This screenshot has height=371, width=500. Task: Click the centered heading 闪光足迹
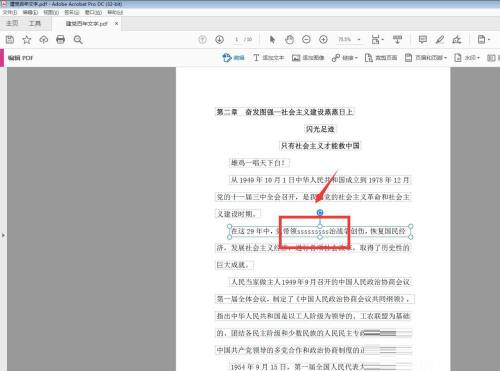pyautogui.click(x=320, y=129)
